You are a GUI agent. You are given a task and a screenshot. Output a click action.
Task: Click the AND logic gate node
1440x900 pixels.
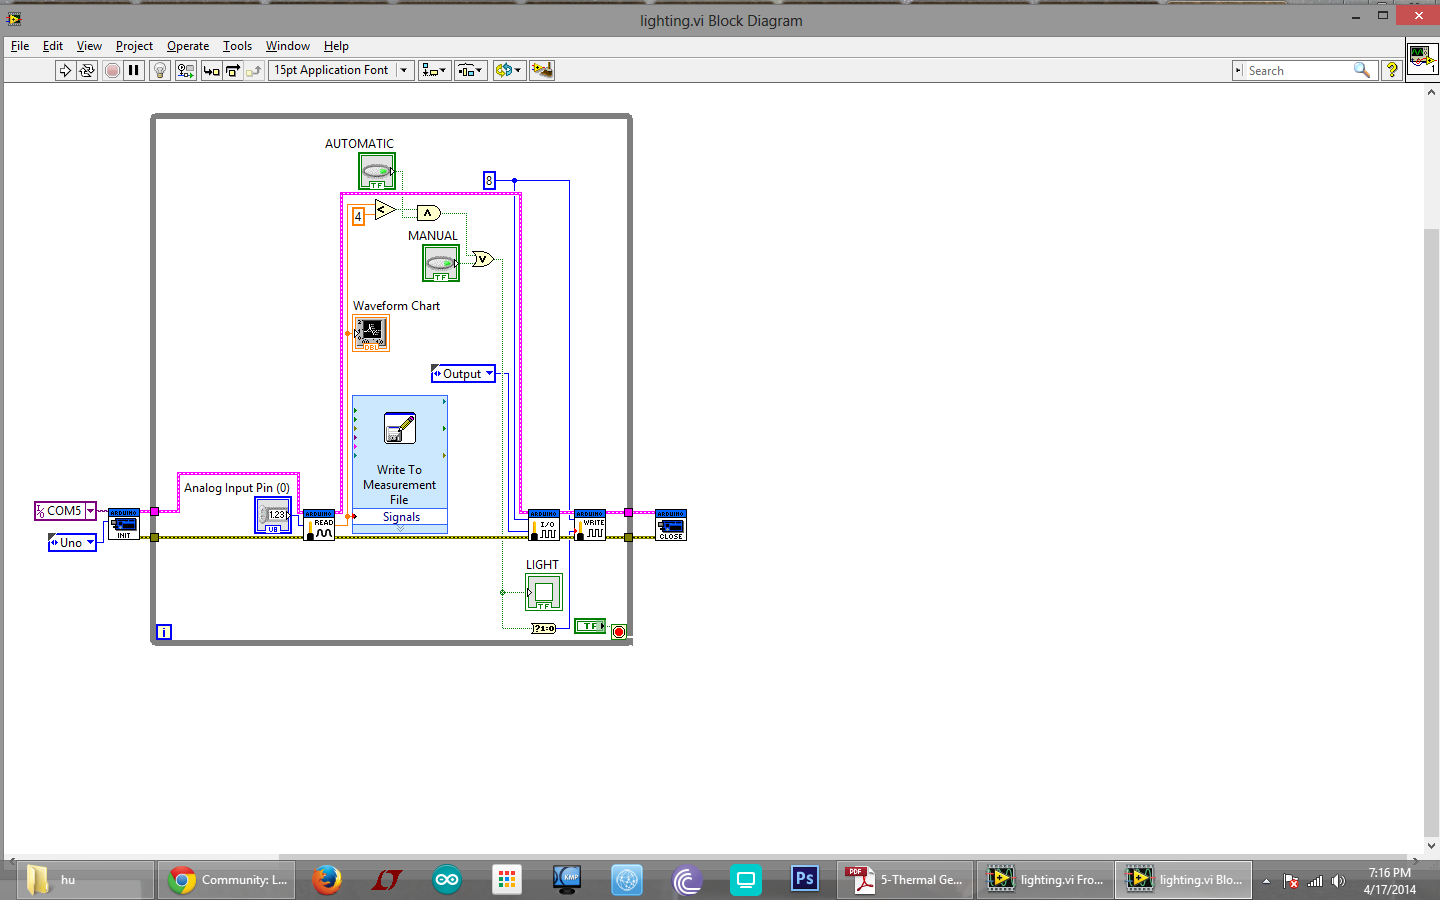coord(428,213)
